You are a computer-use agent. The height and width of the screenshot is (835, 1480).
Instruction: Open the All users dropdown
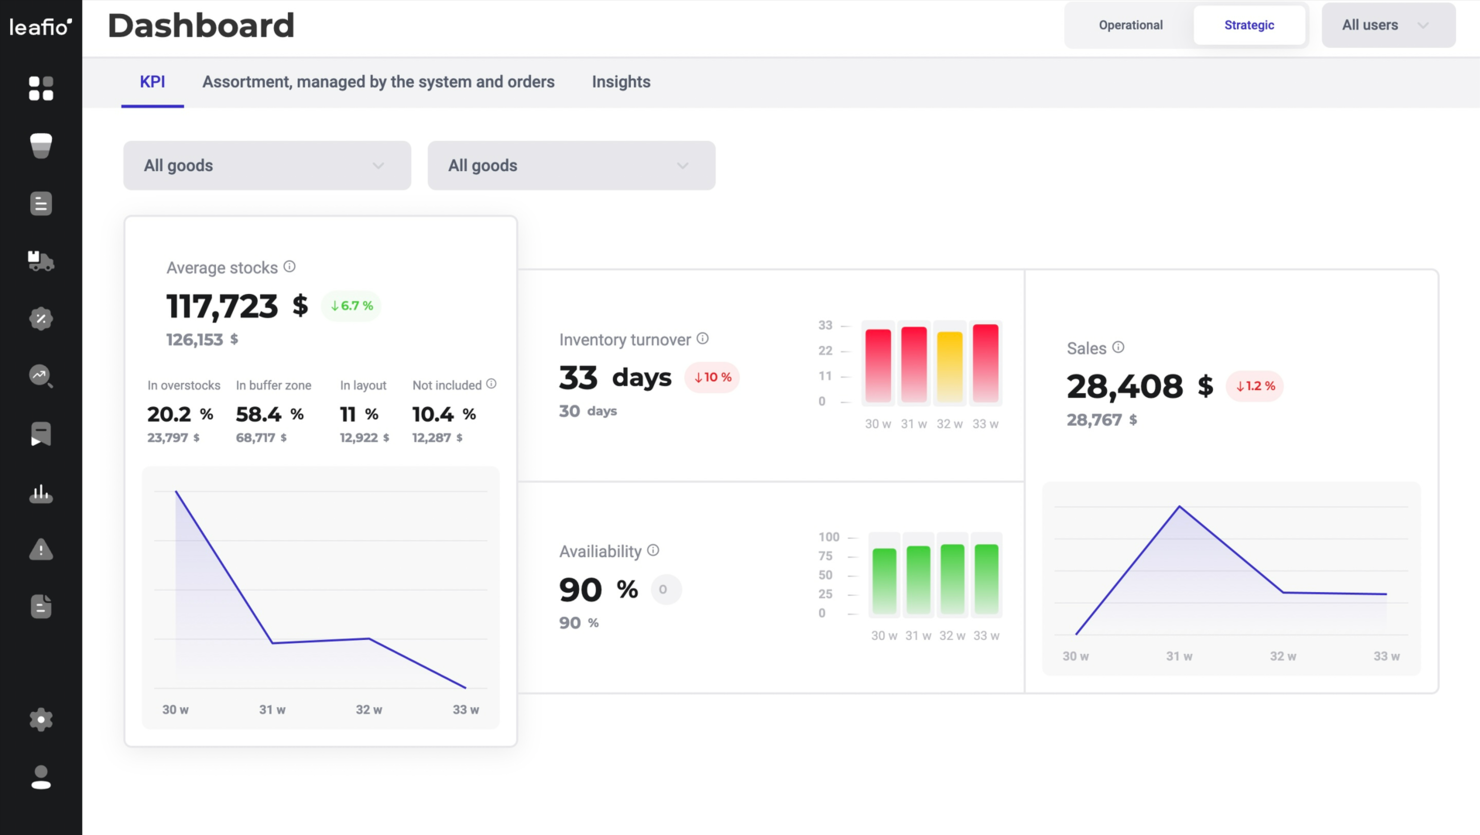(x=1388, y=25)
